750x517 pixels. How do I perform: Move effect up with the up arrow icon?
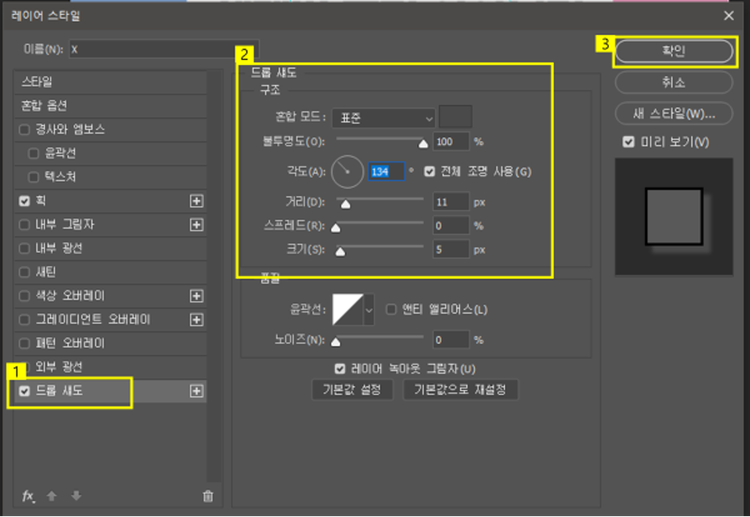(52, 496)
